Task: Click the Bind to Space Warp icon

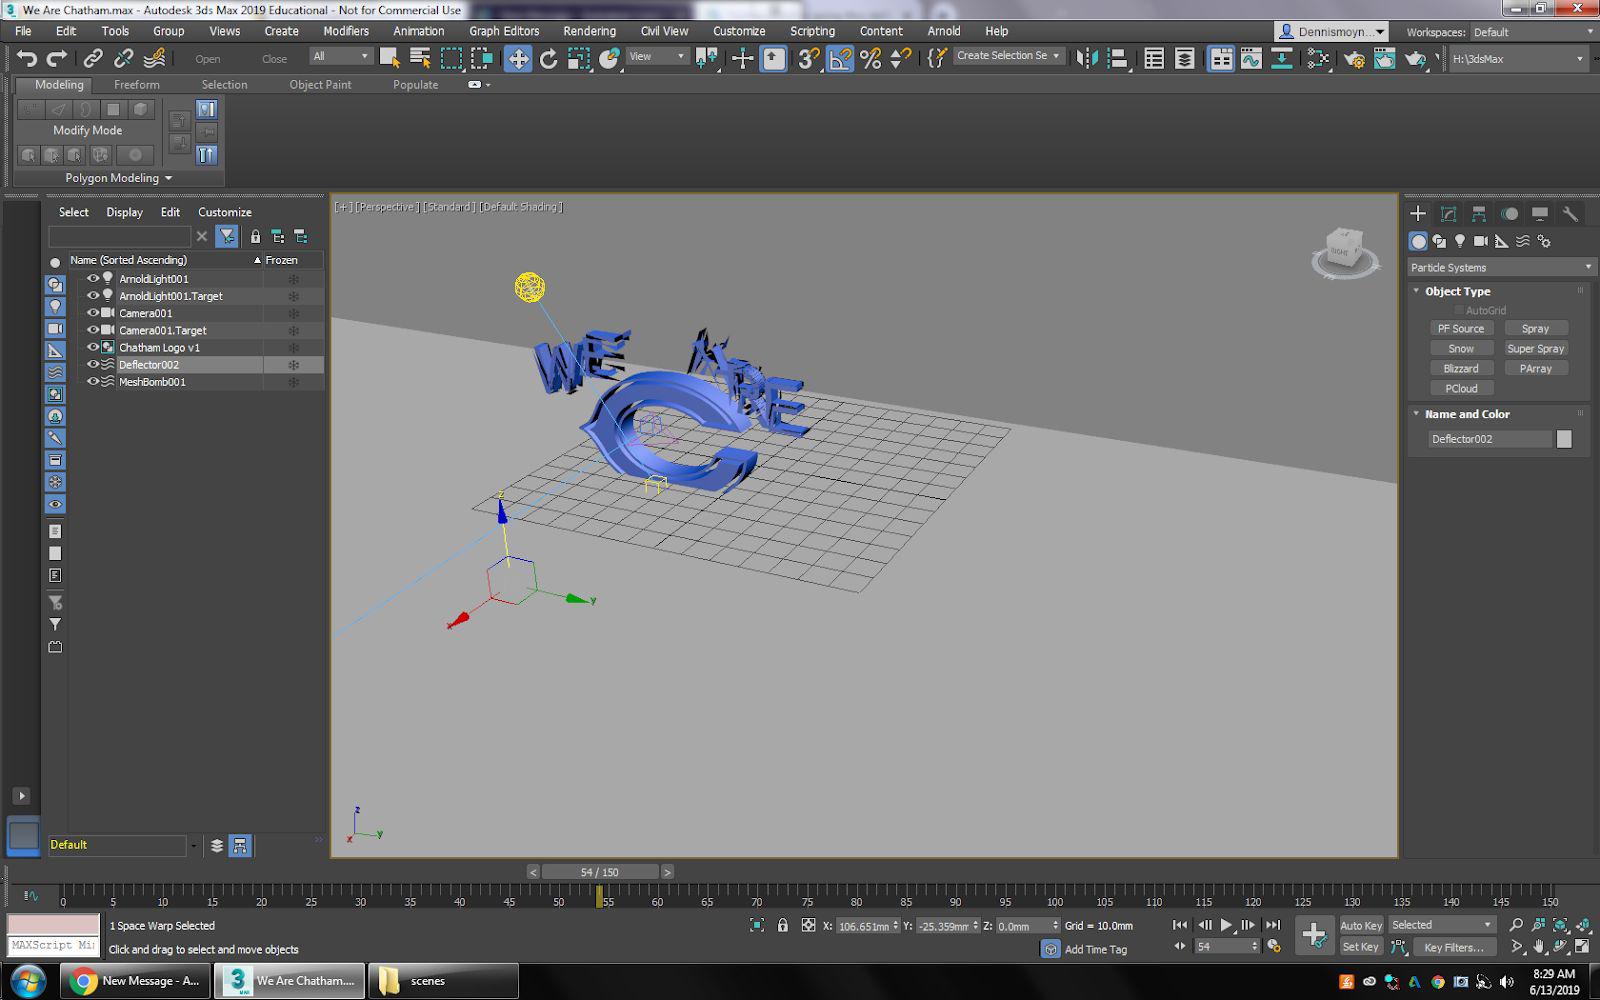Action: click(x=155, y=59)
